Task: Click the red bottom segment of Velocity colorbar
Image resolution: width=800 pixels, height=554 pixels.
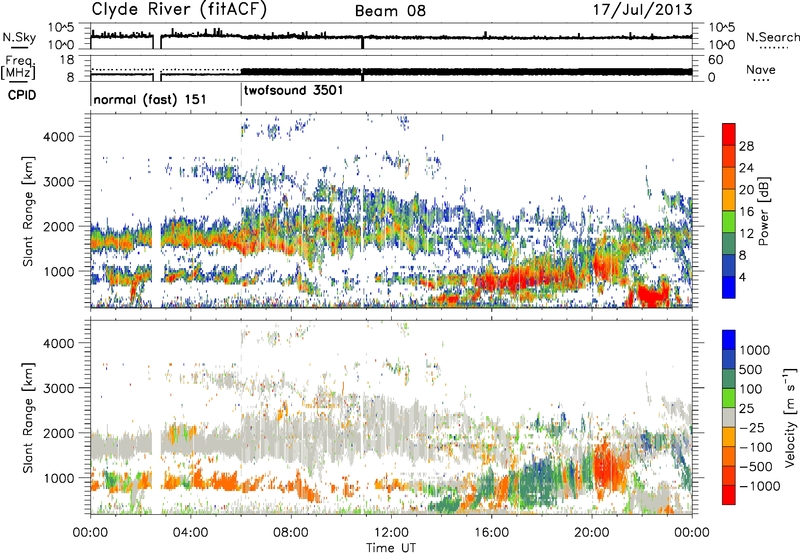Action: pyautogui.click(x=729, y=495)
